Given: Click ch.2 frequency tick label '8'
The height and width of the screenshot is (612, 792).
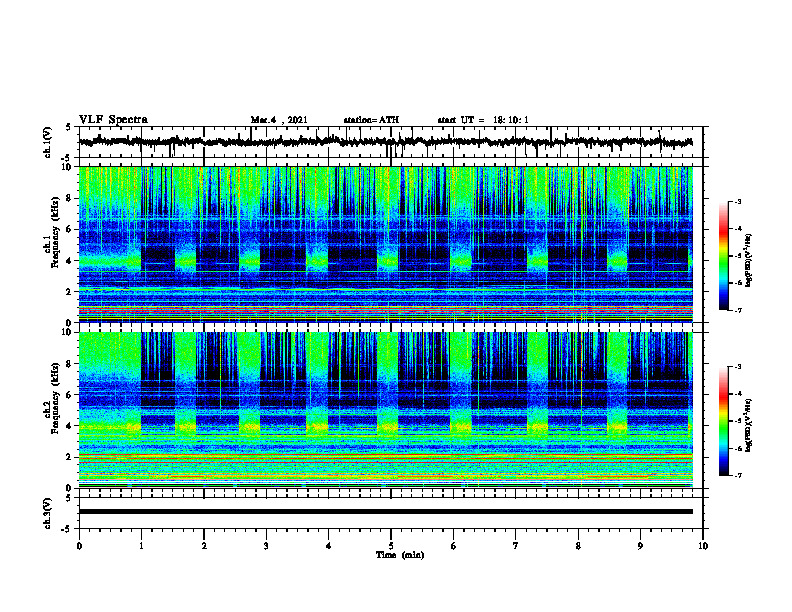Looking at the screenshot, I should click(x=70, y=364).
